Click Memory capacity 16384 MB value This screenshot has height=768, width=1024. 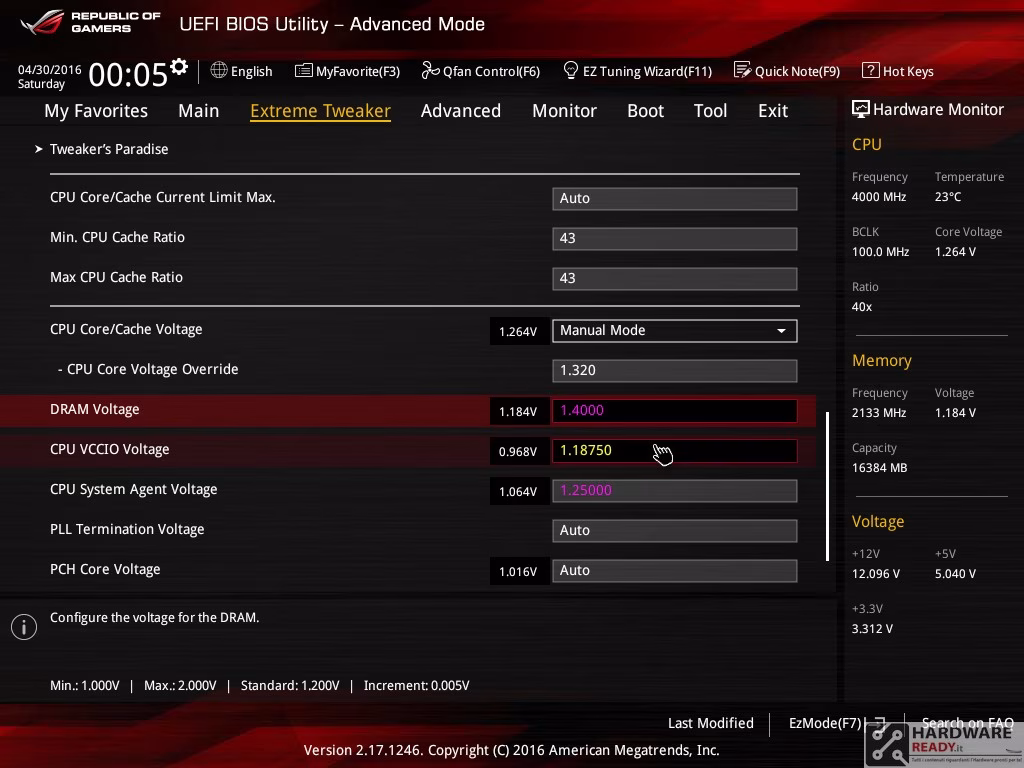880,468
